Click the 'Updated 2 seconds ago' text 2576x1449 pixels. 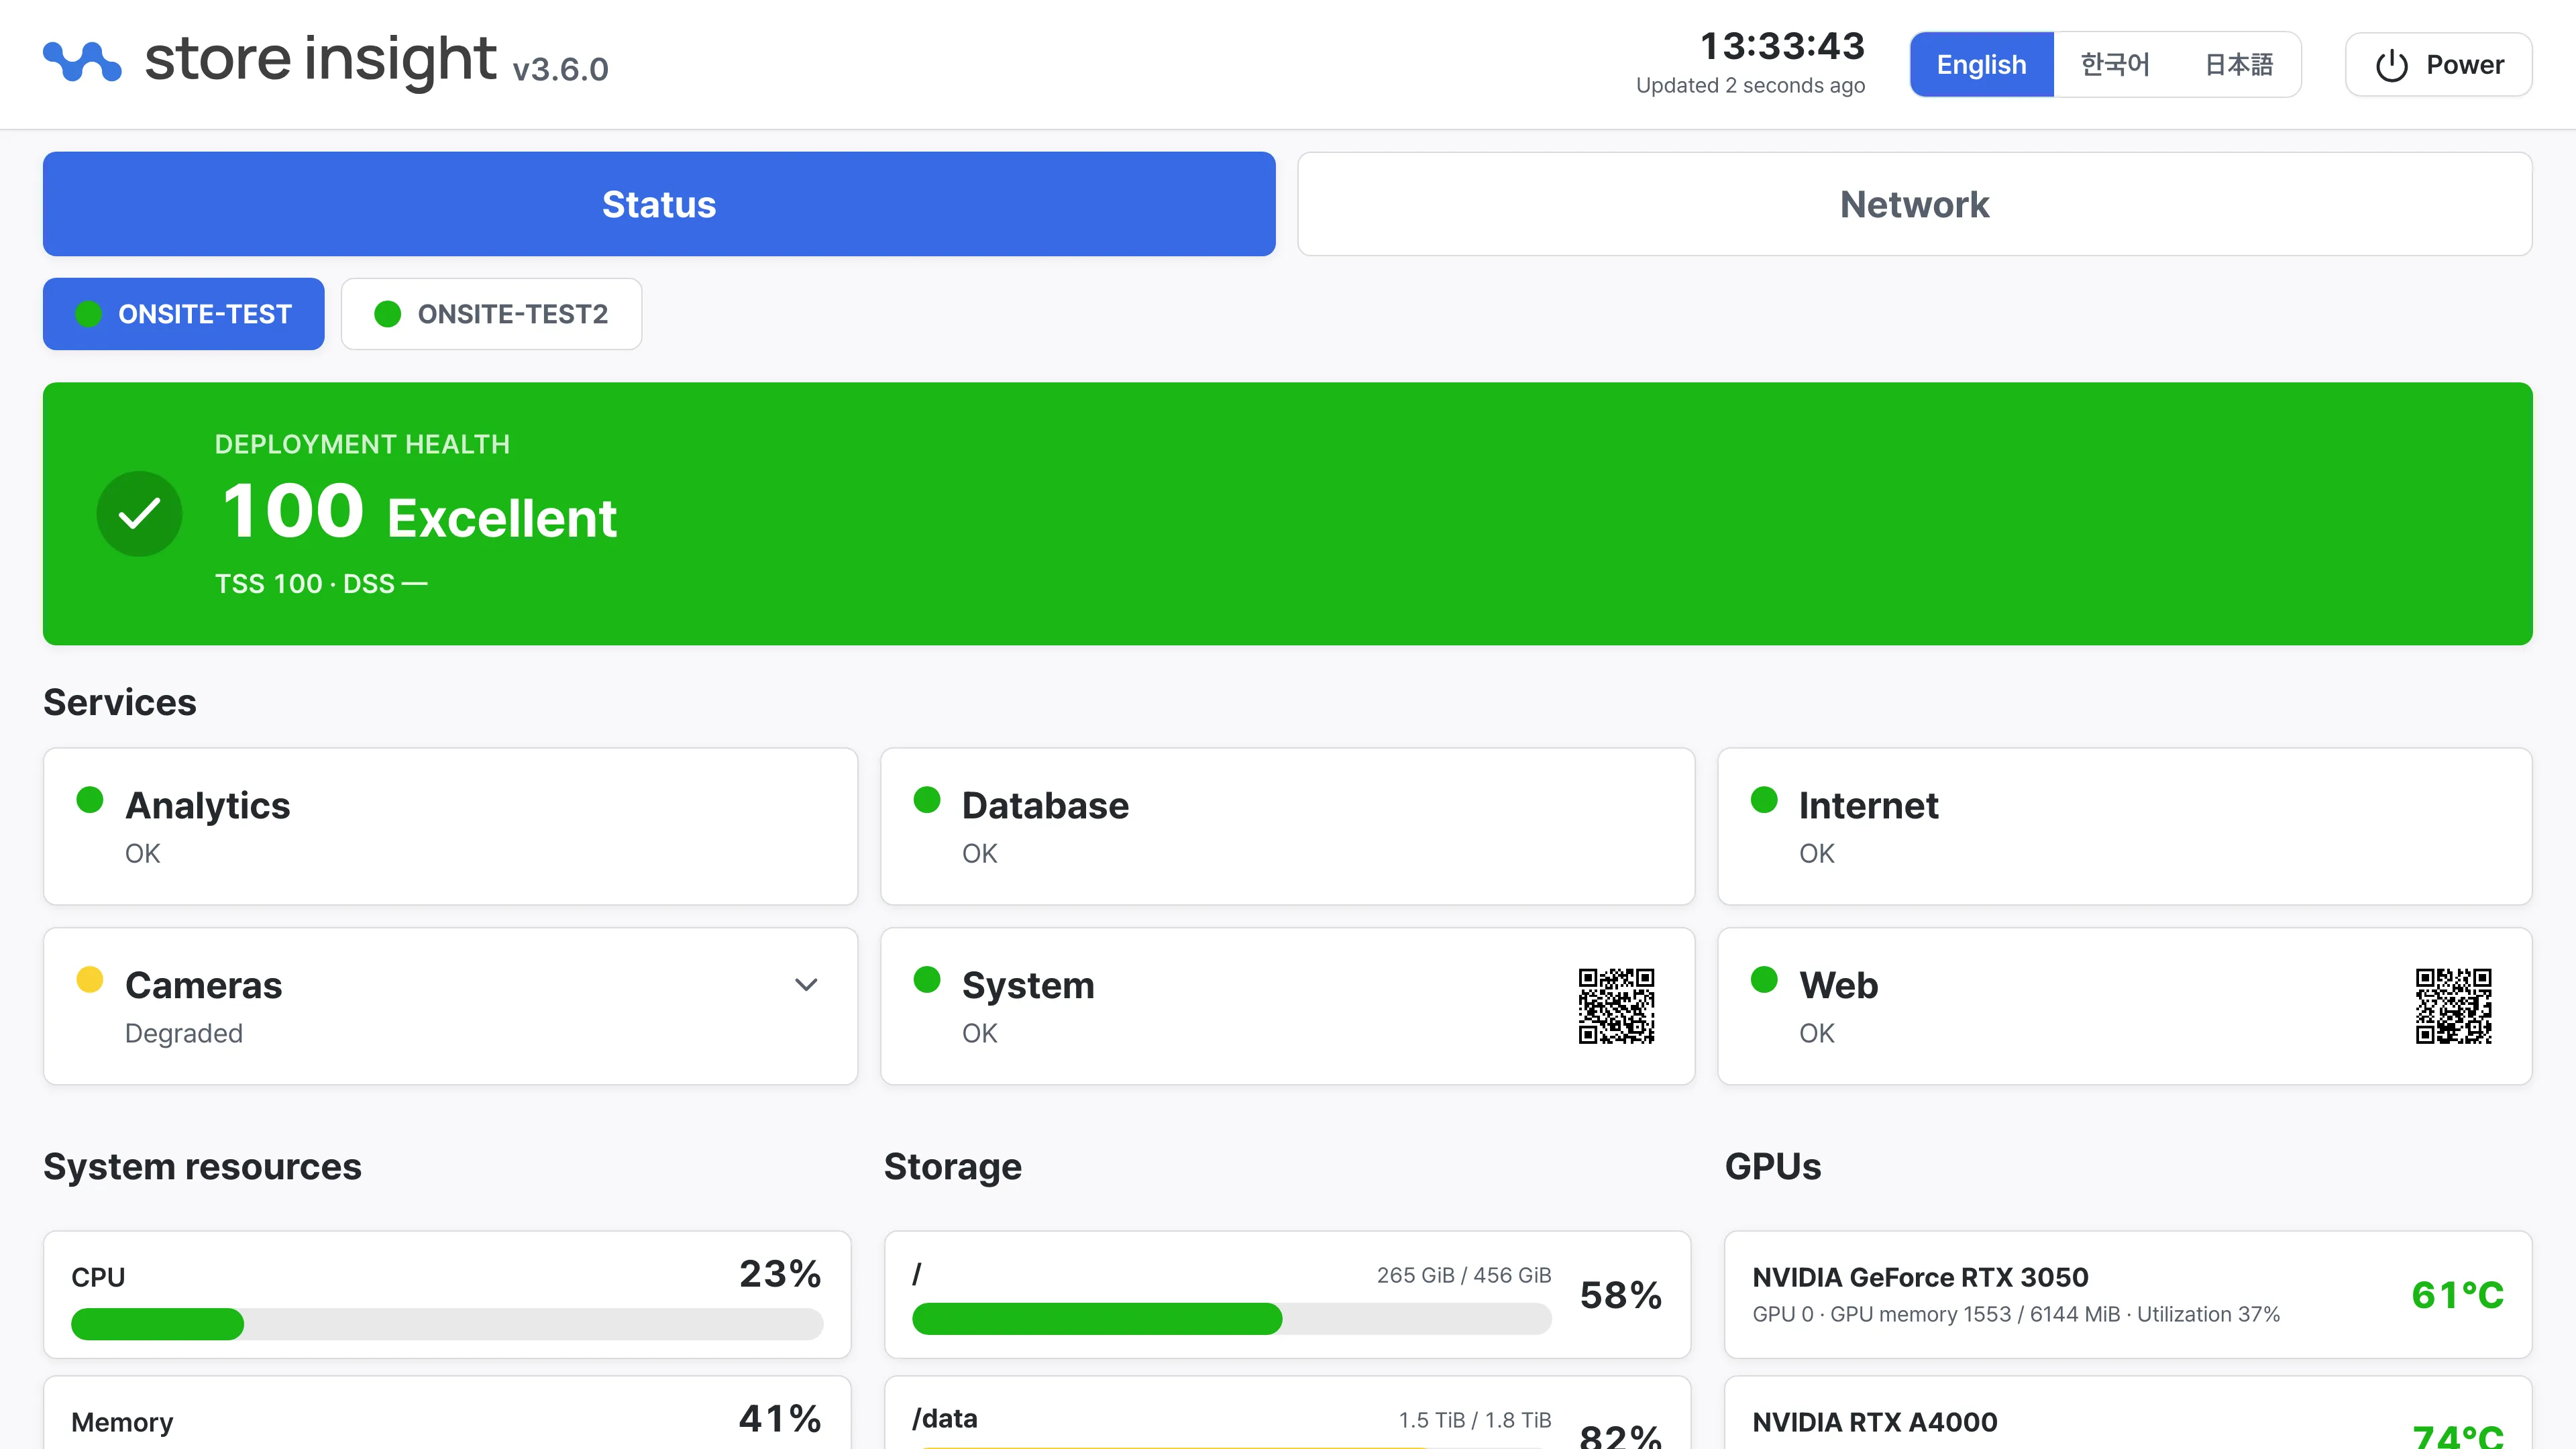click(1750, 86)
